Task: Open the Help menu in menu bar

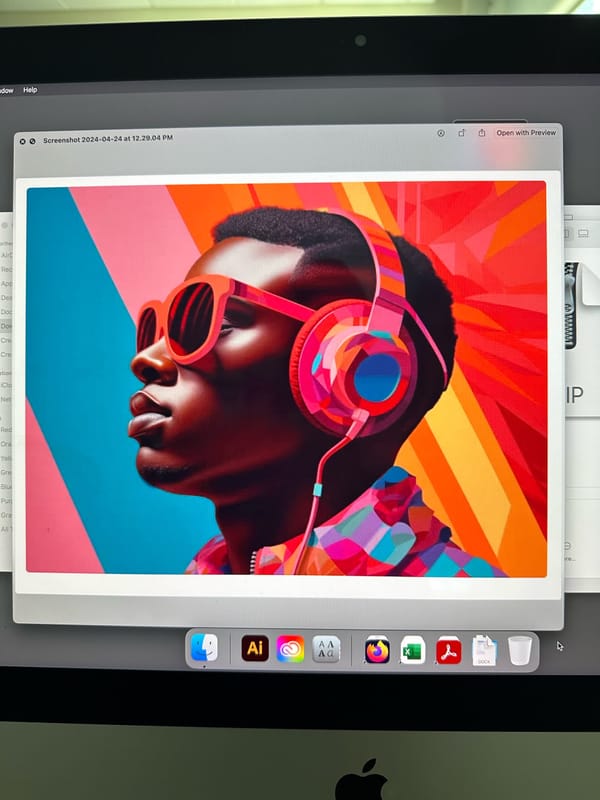Action: point(30,90)
